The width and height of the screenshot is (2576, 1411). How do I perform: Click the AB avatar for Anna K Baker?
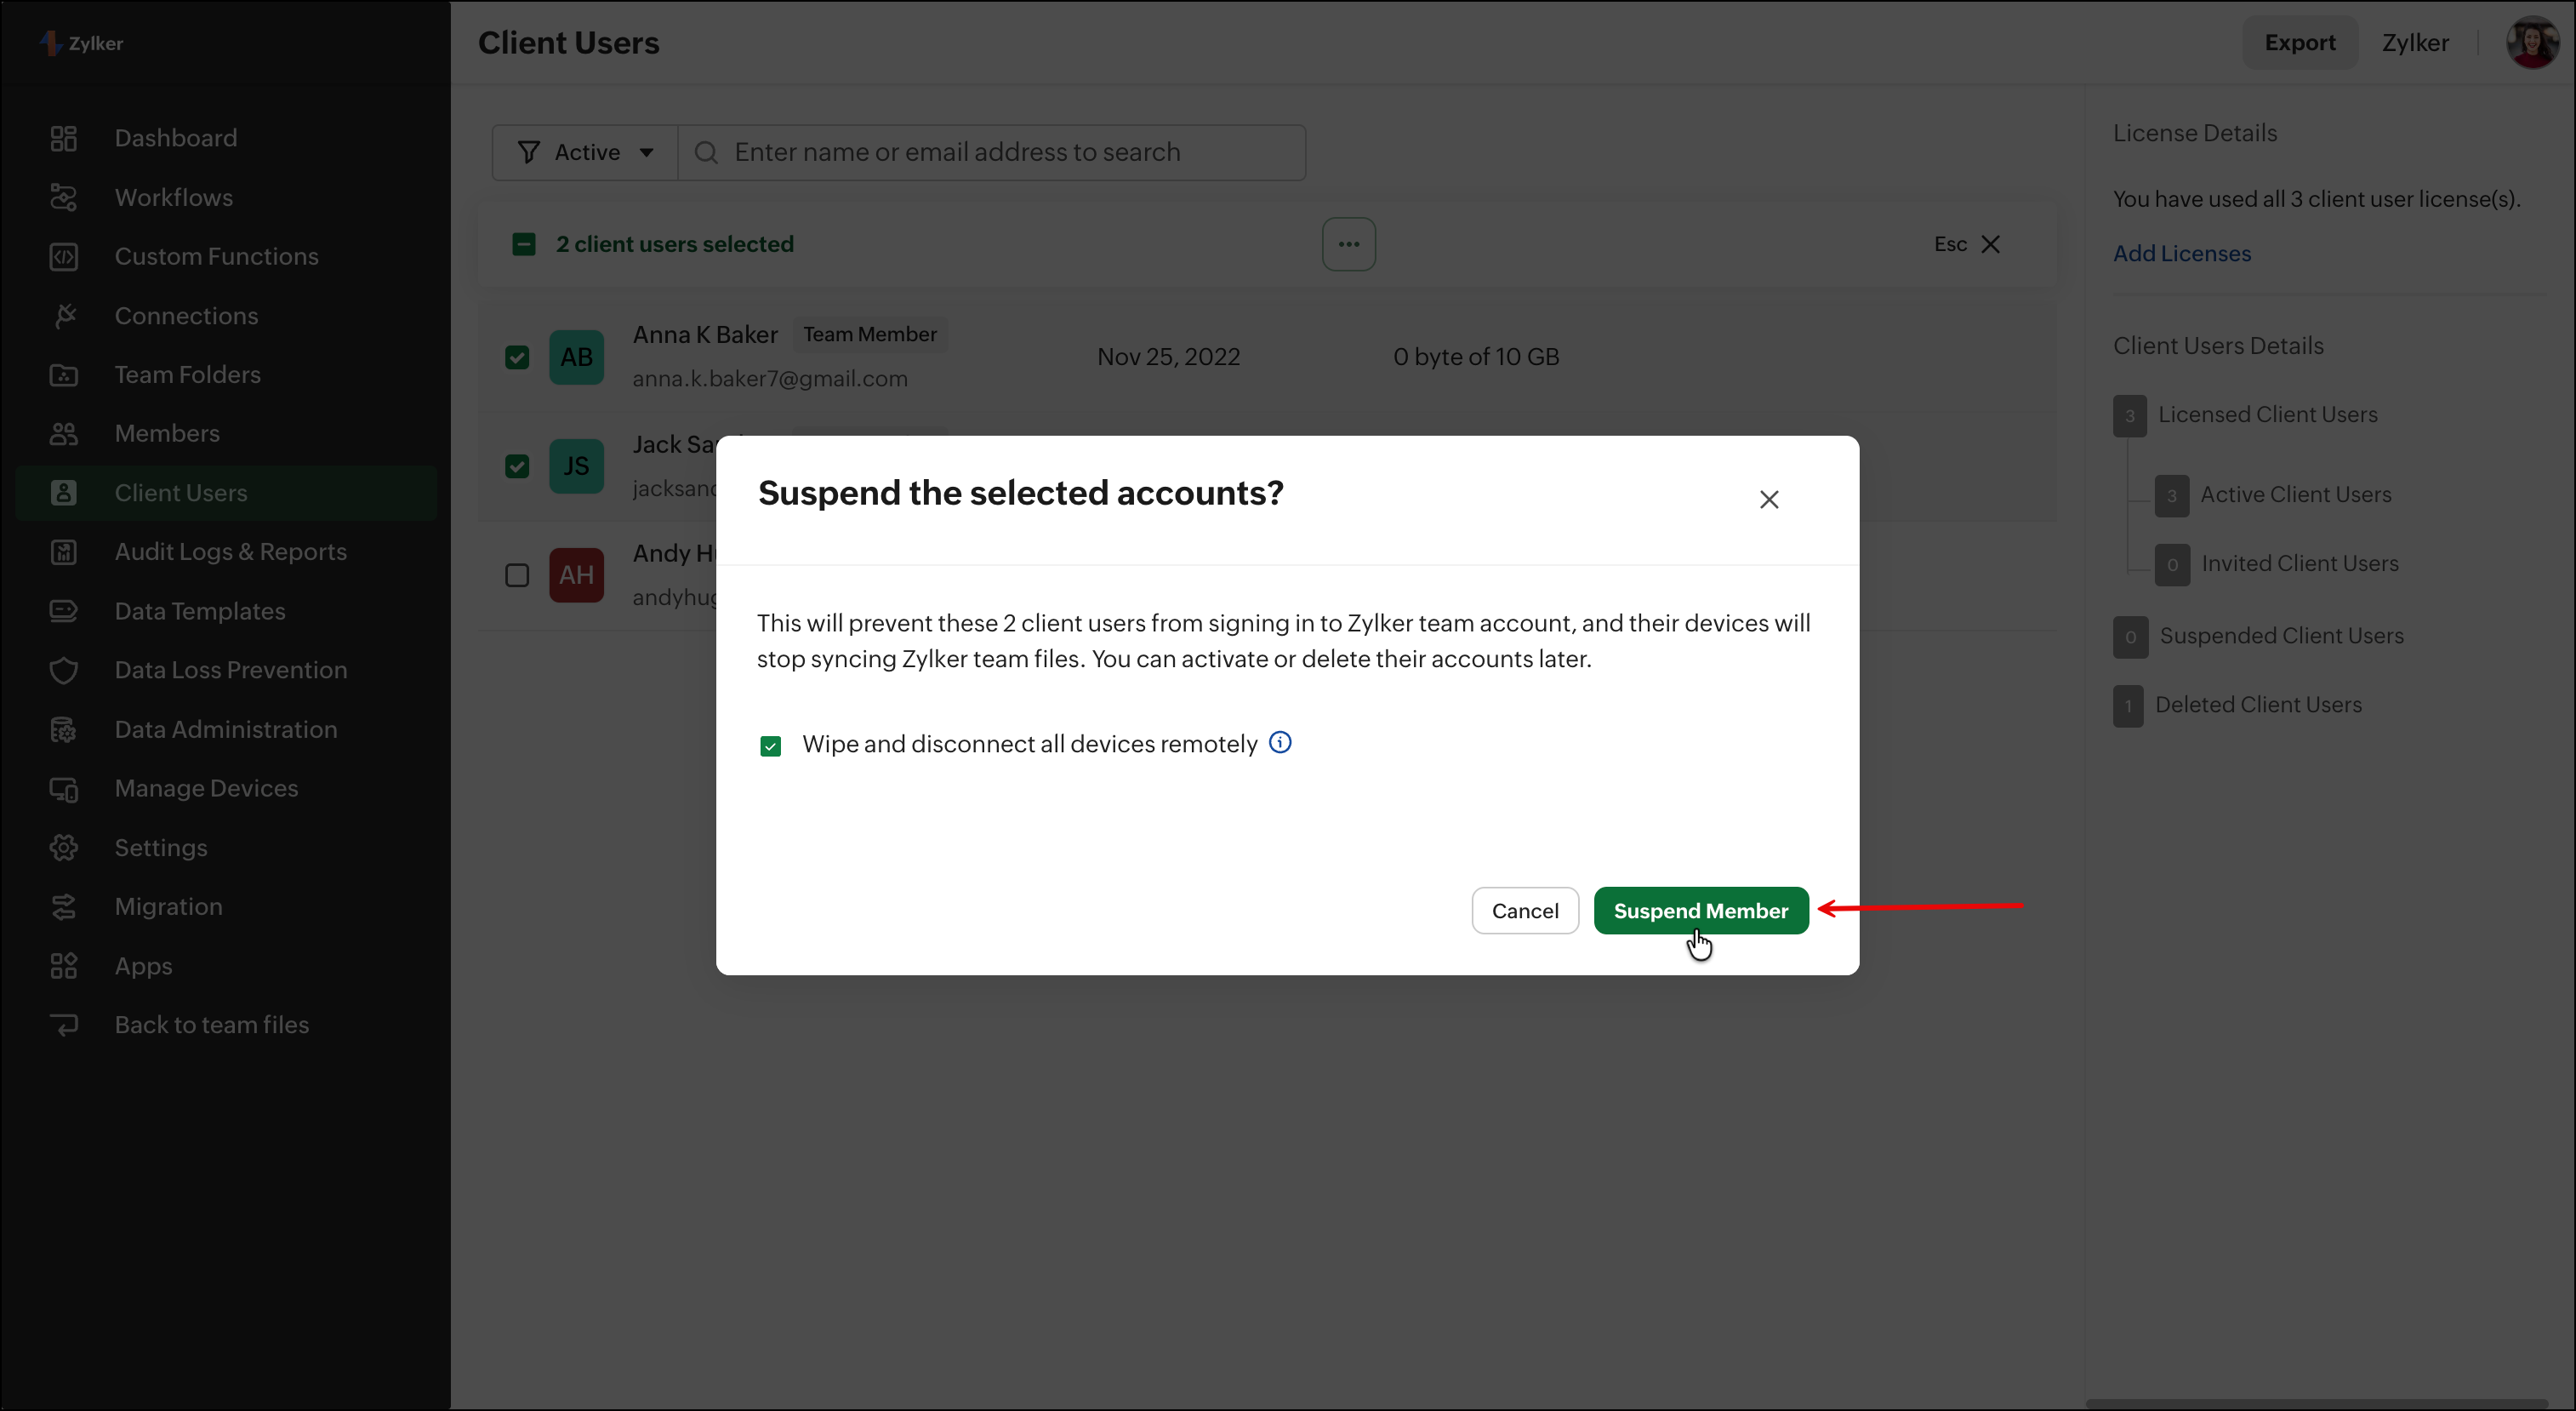coord(576,357)
